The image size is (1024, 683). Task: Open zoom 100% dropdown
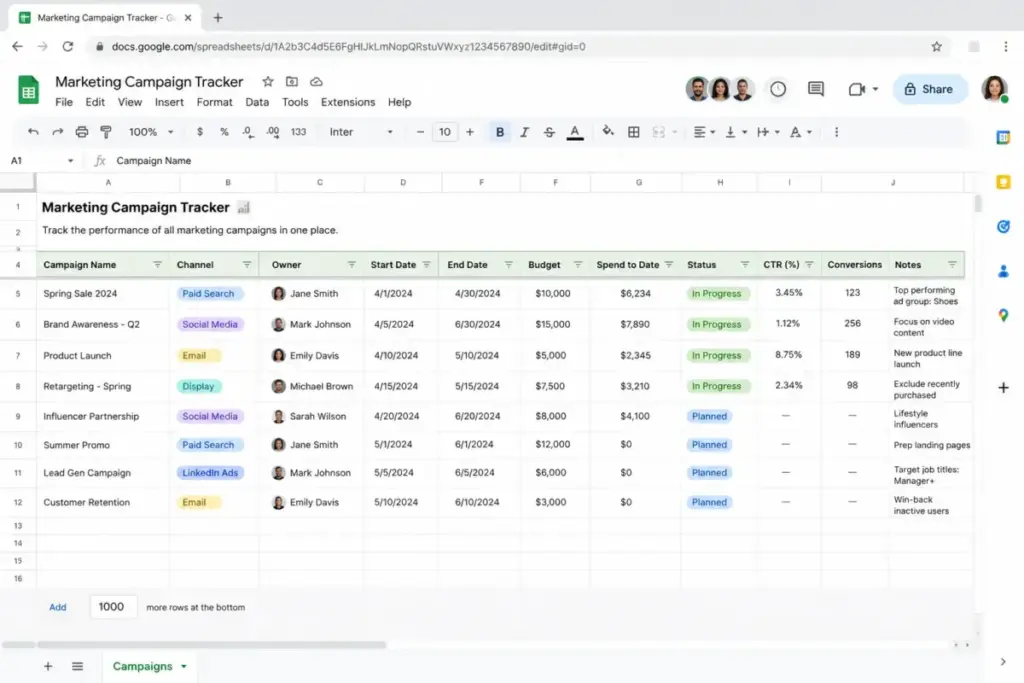tap(151, 132)
